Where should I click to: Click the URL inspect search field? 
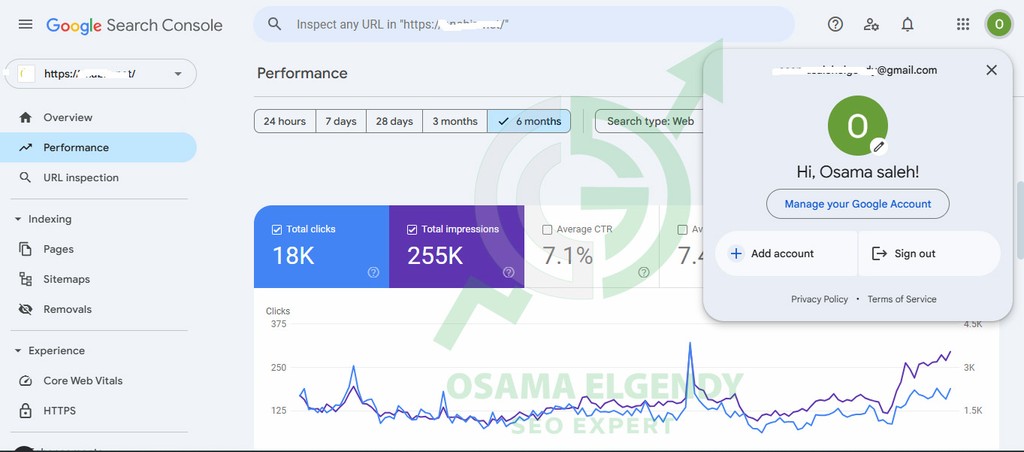click(520, 24)
